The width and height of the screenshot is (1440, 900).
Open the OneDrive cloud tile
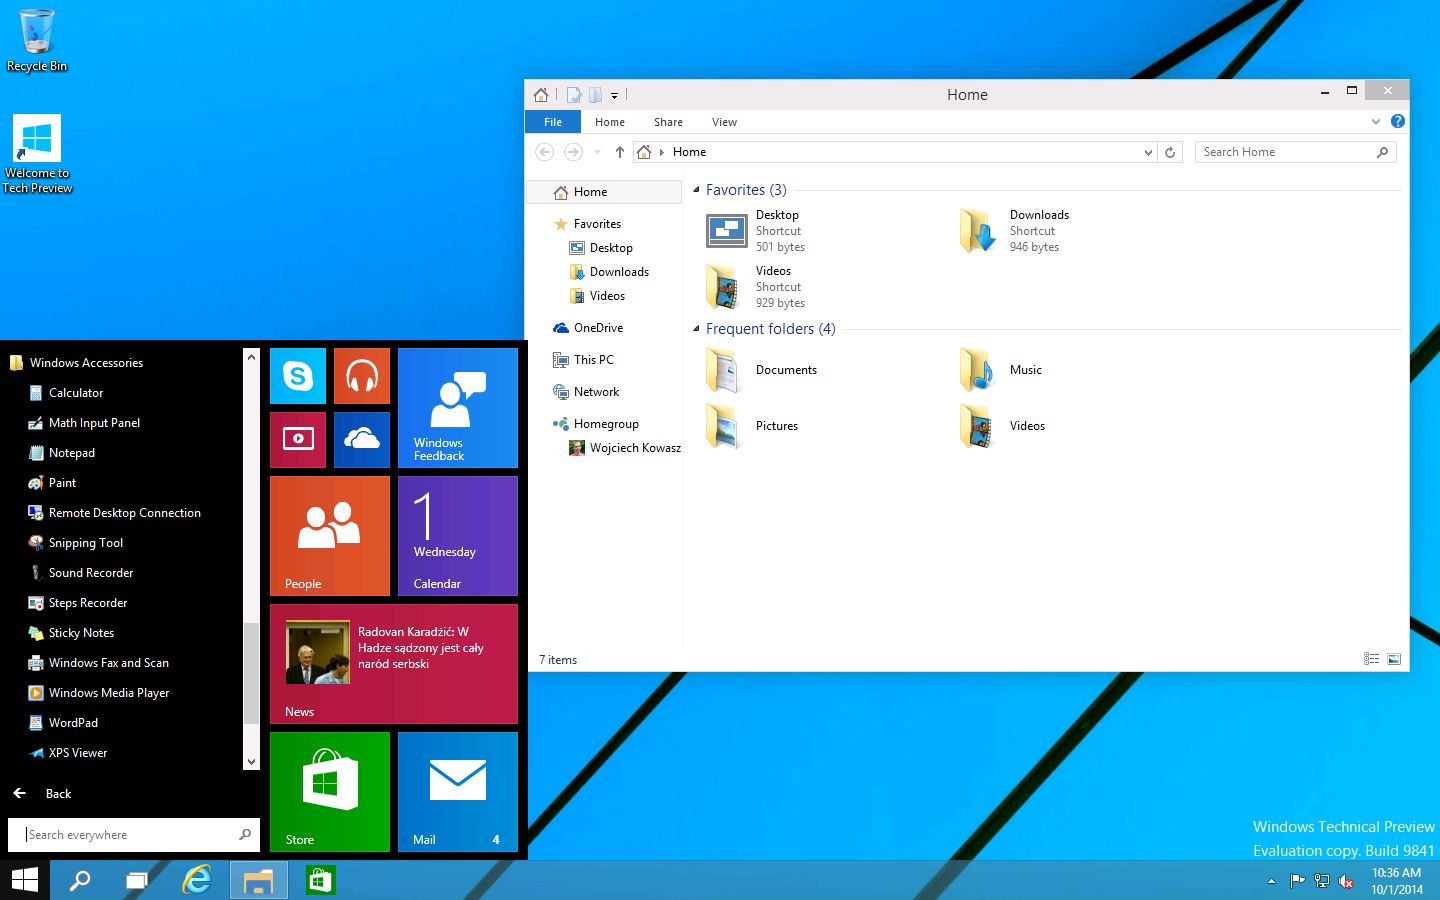coord(361,439)
